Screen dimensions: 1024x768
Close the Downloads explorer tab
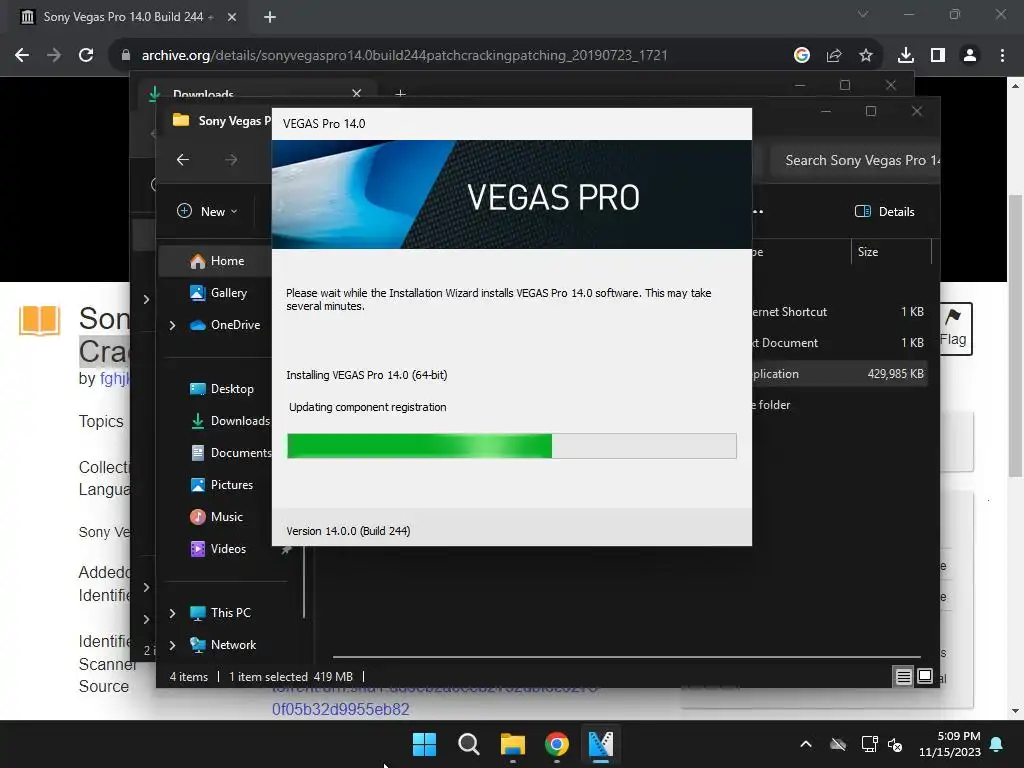point(357,94)
